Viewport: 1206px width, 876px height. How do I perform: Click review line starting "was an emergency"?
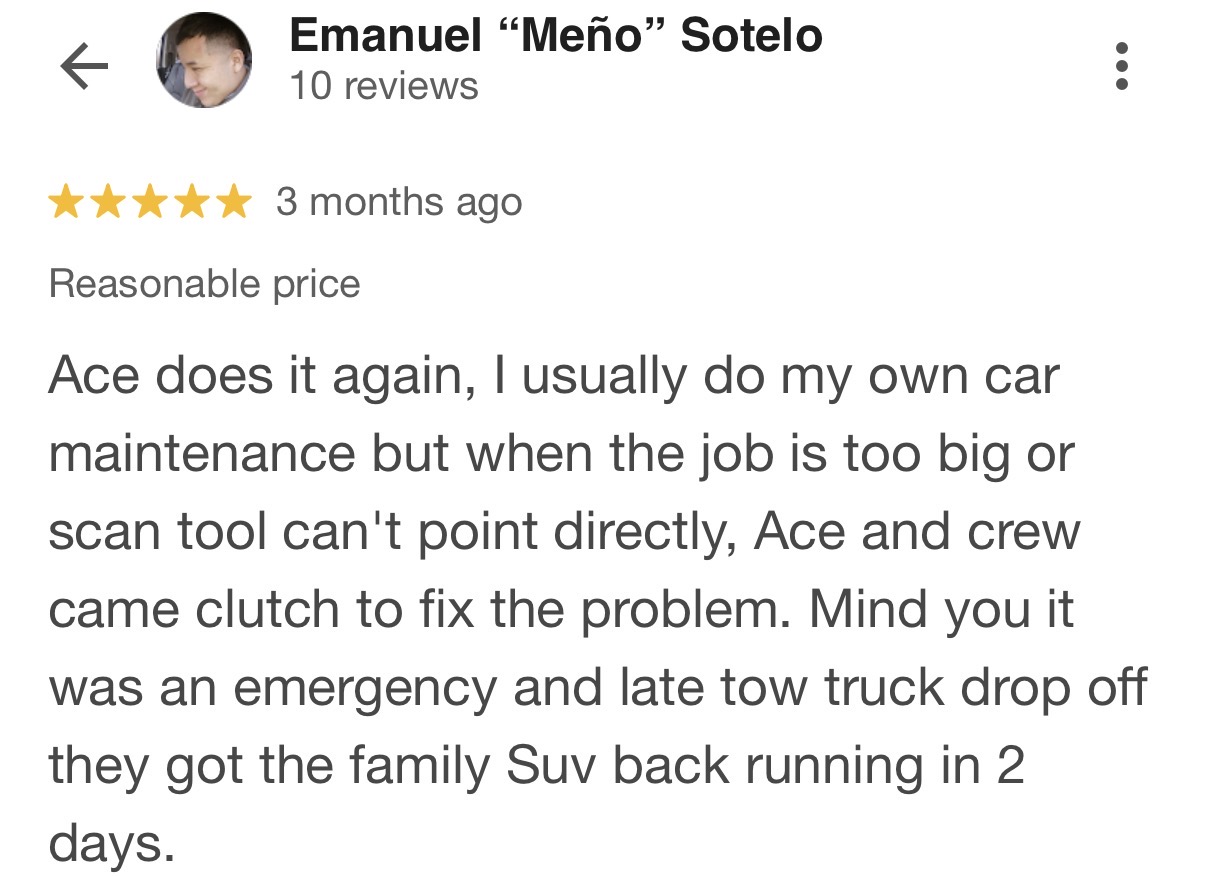point(596,688)
